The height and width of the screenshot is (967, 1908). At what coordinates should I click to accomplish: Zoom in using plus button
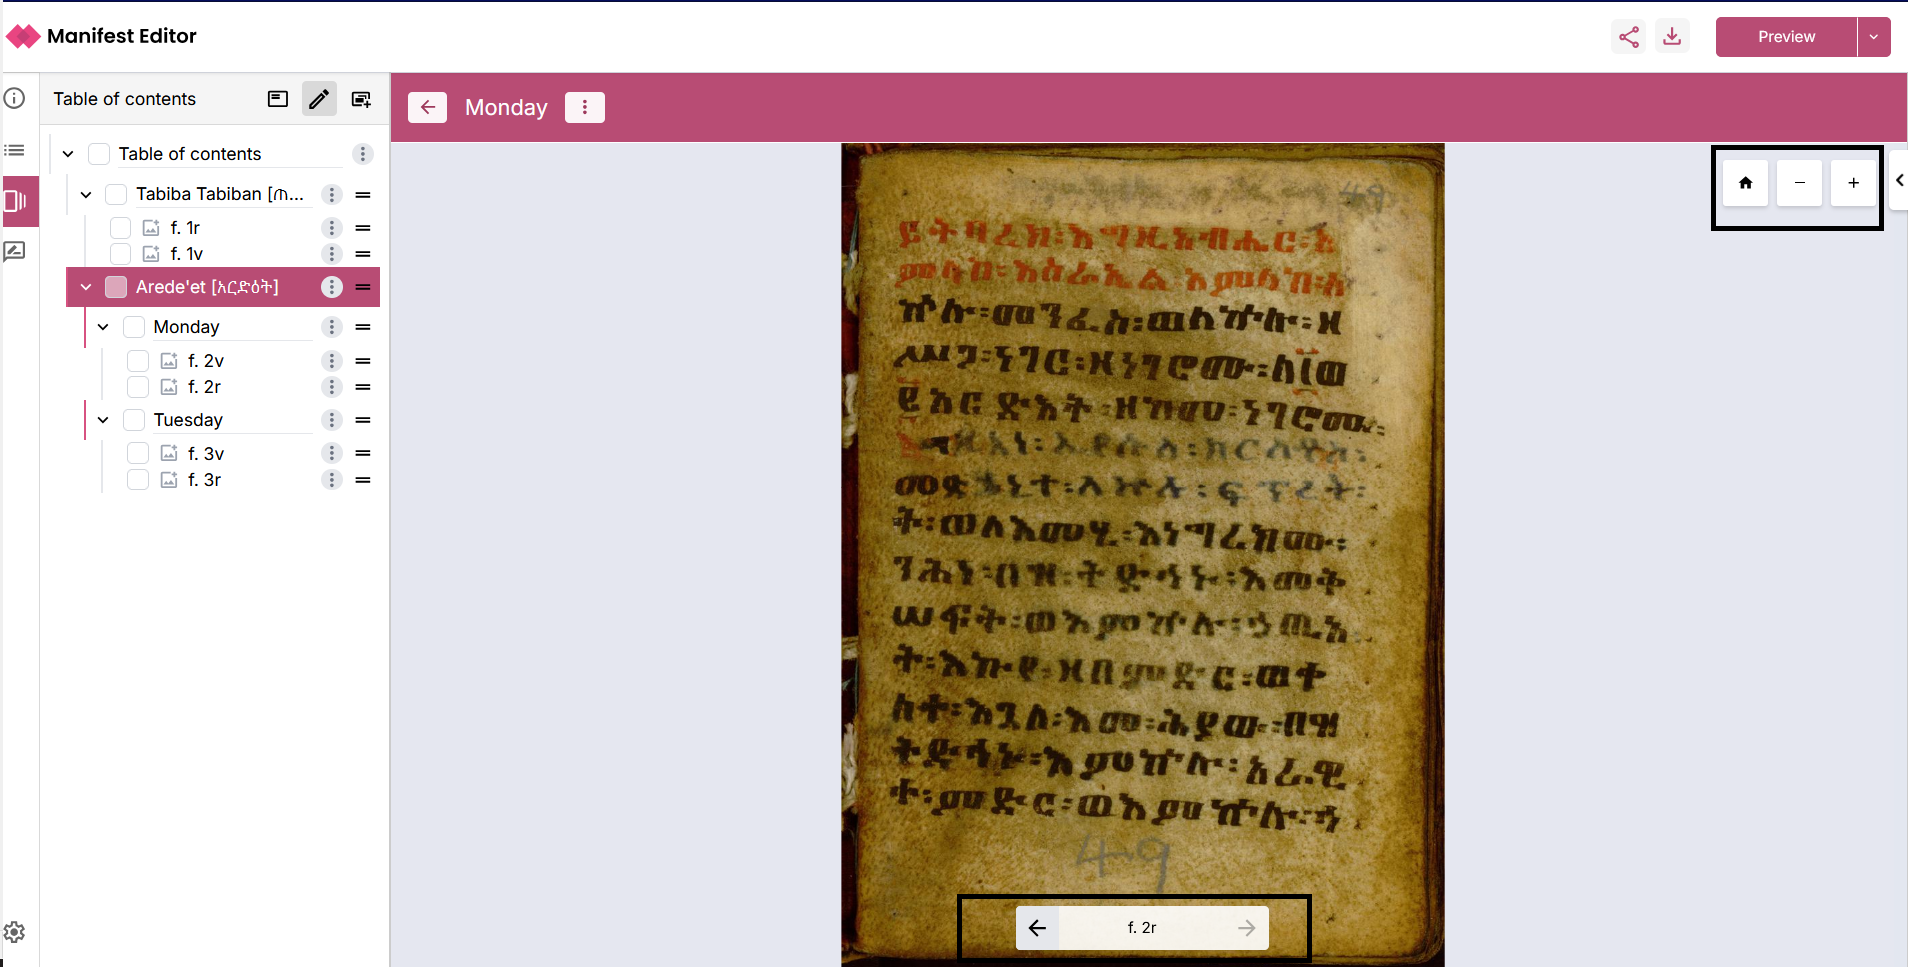(1853, 183)
